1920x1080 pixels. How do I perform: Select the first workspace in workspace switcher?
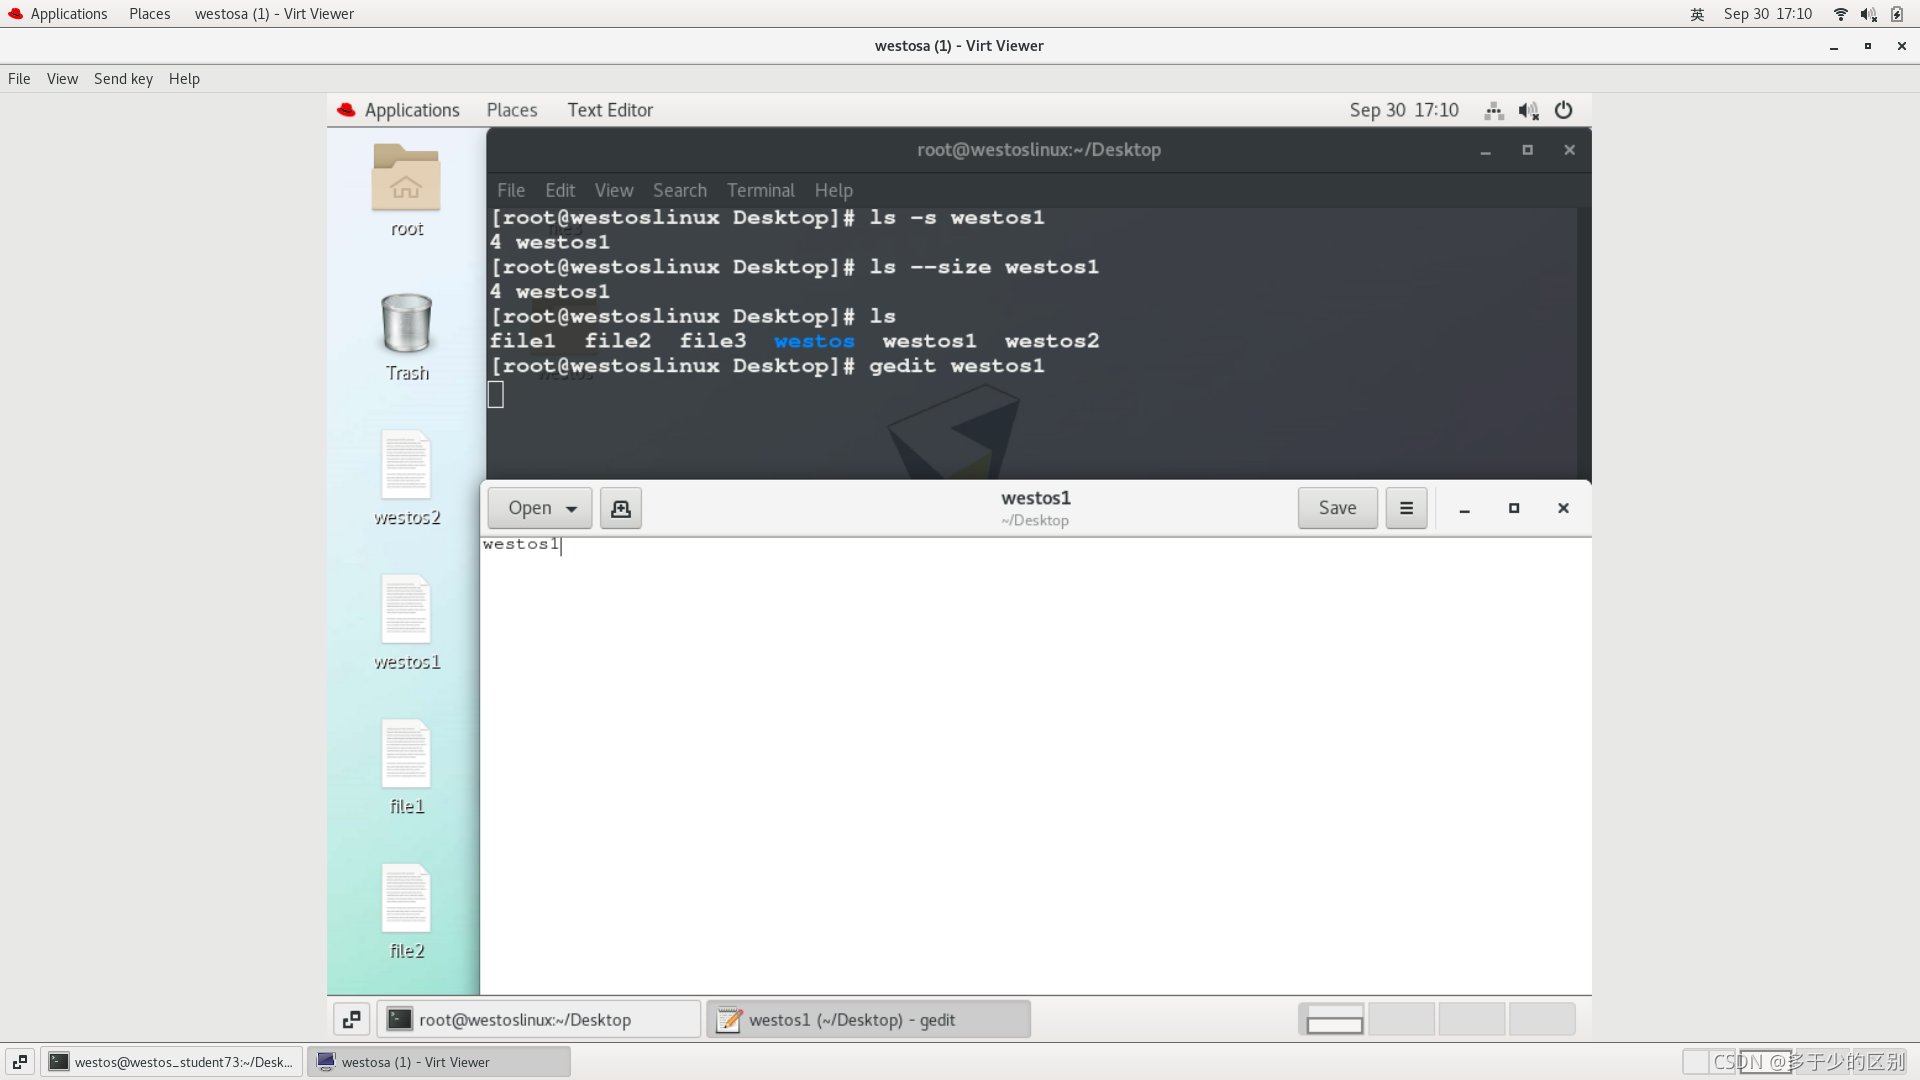click(x=1333, y=1019)
